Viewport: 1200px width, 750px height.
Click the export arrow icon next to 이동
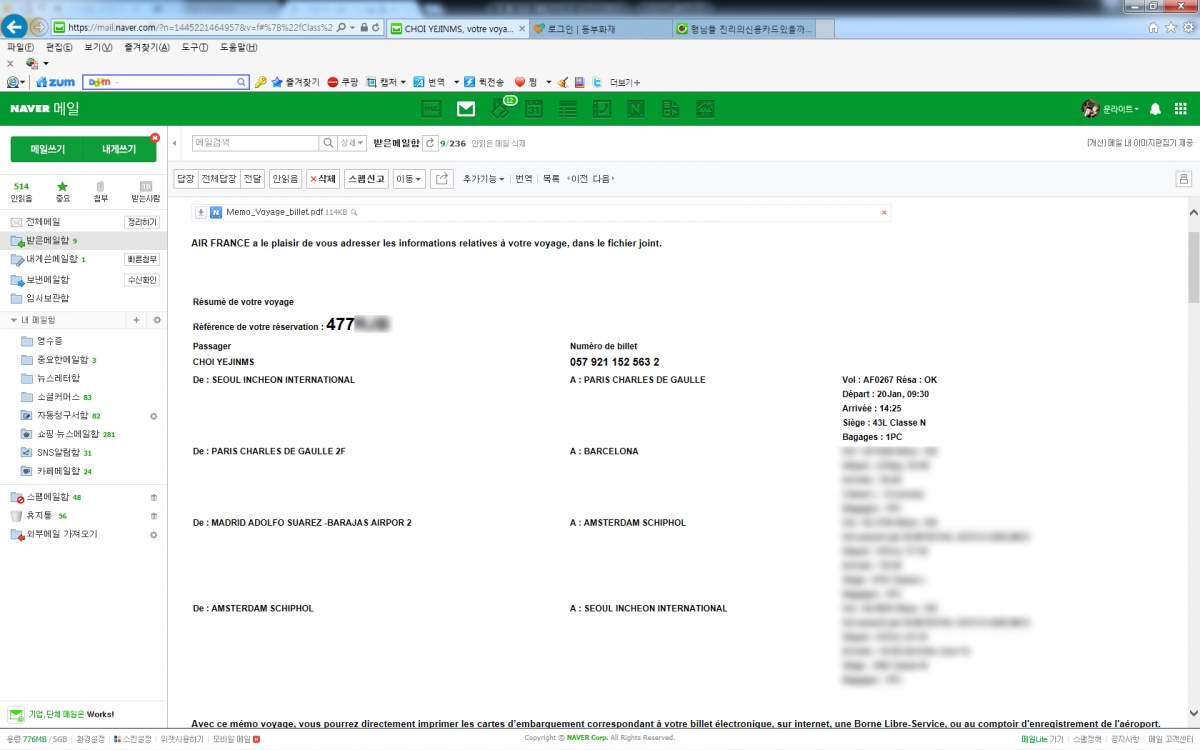click(x=441, y=179)
